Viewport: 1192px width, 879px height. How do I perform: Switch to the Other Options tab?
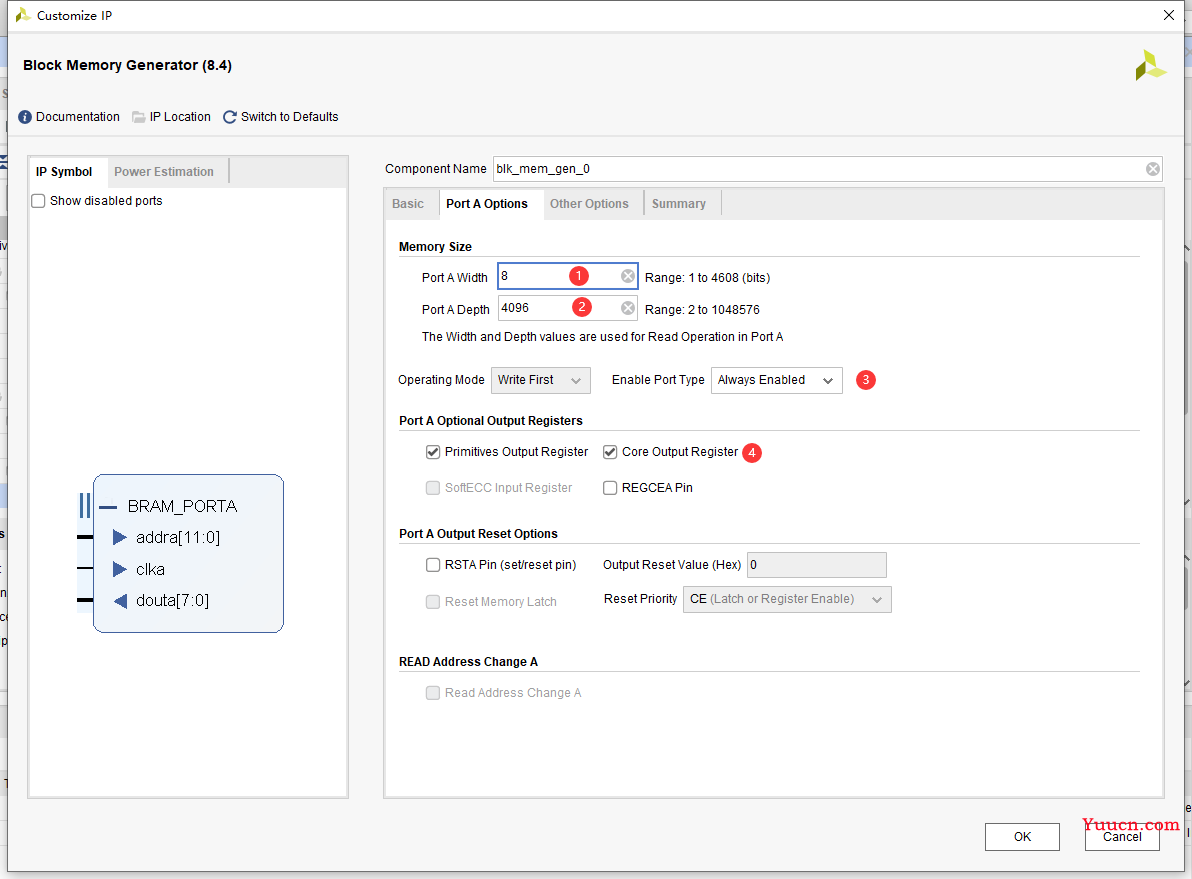pyautogui.click(x=589, y=204)
